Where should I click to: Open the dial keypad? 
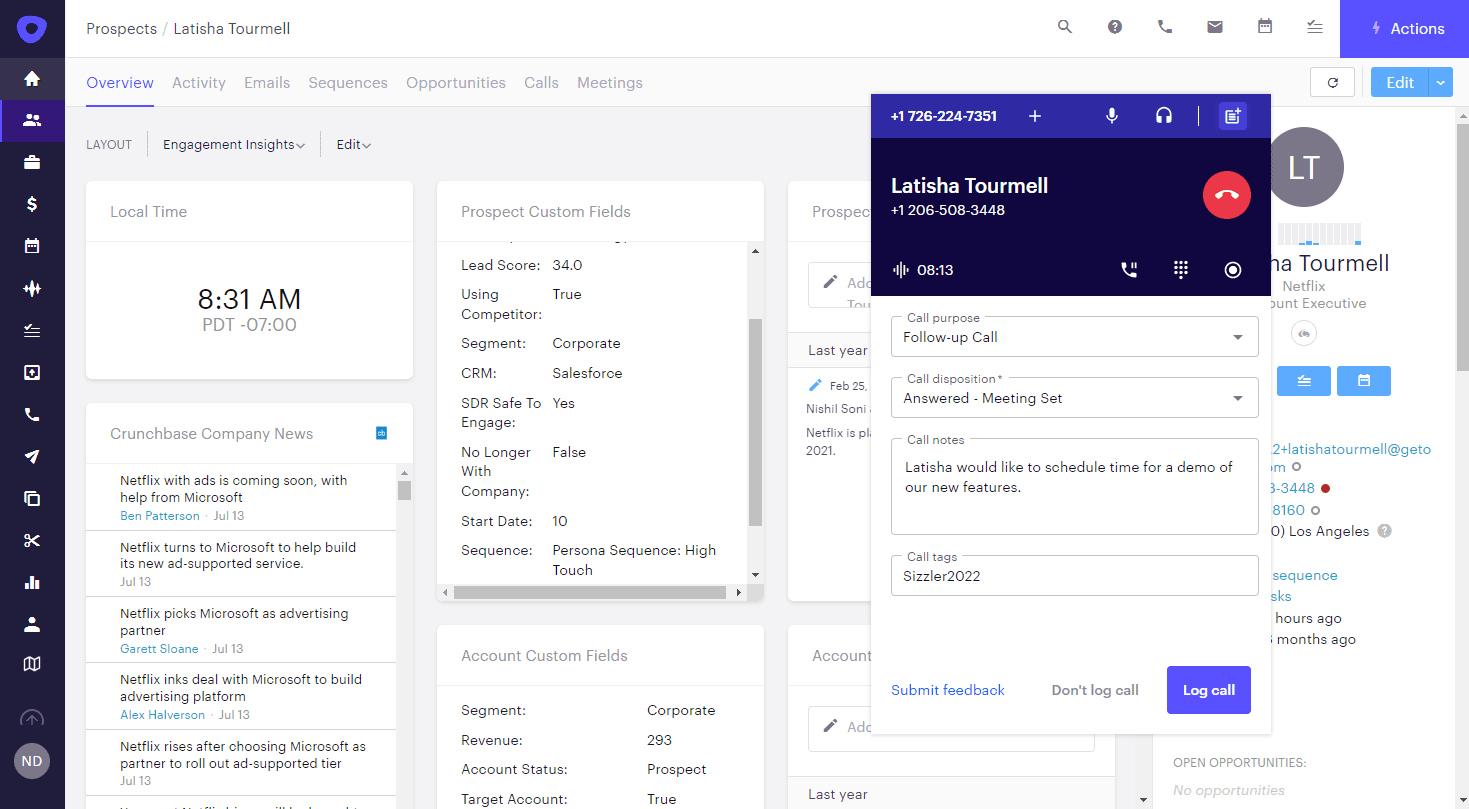point(1181,270)
